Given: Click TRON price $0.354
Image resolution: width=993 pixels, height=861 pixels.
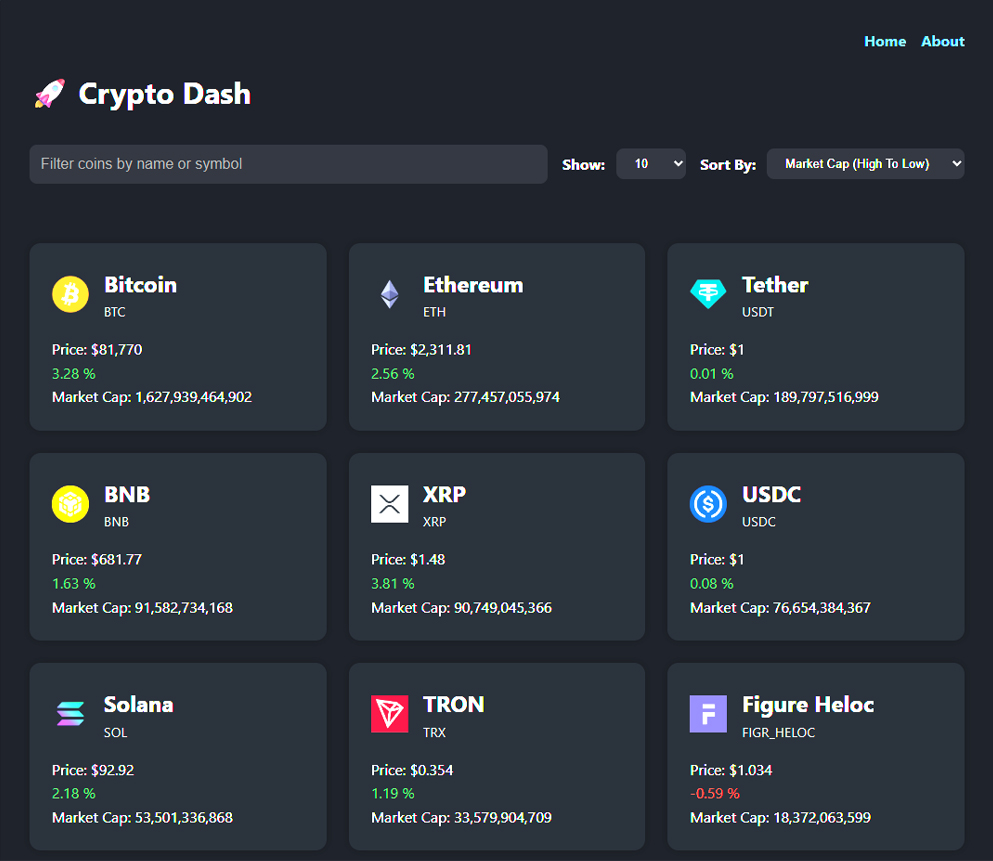Looking at the screenshot, I should (412, 770).
